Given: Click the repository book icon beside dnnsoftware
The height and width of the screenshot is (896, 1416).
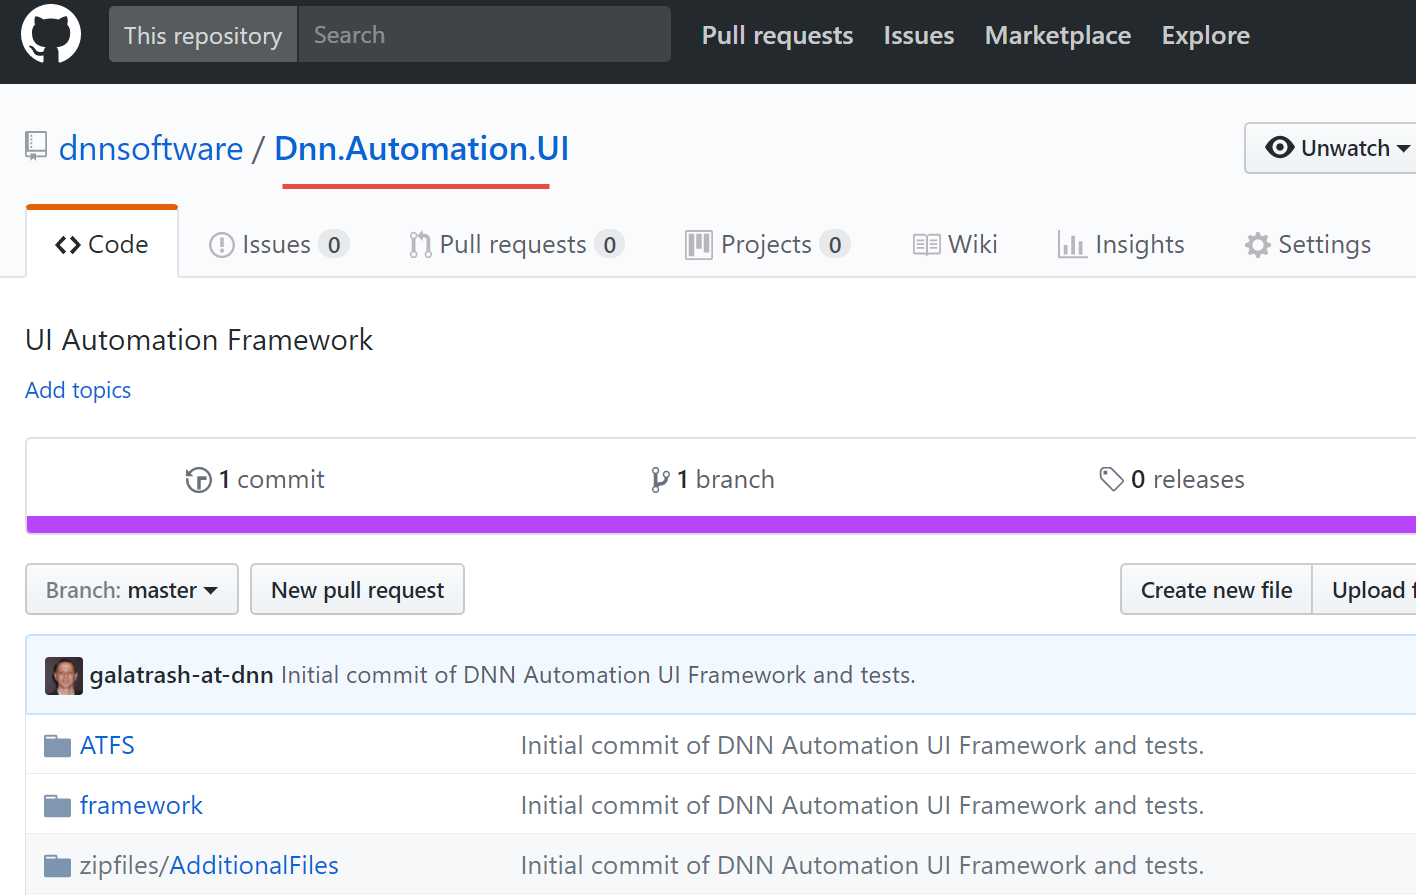Looking at the screenshot, I should (36, 146).
